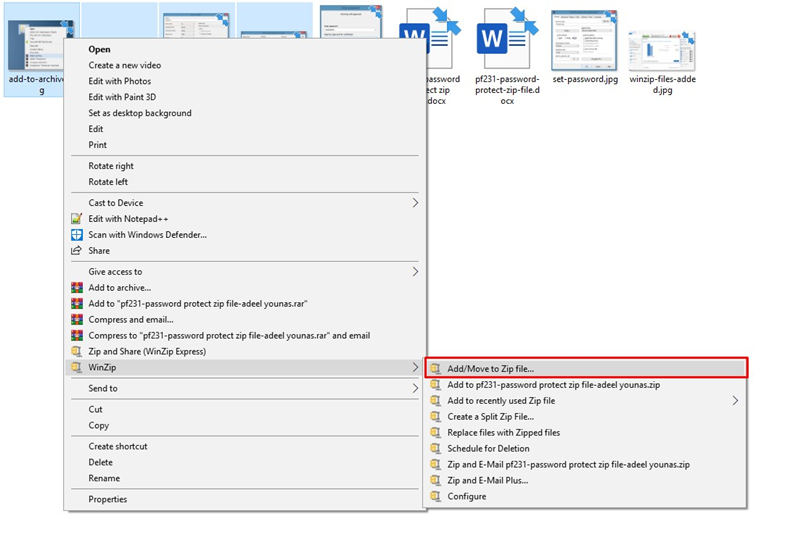
Task: Select winzip-files-added.jpg thumbnail
Action: 662,51
